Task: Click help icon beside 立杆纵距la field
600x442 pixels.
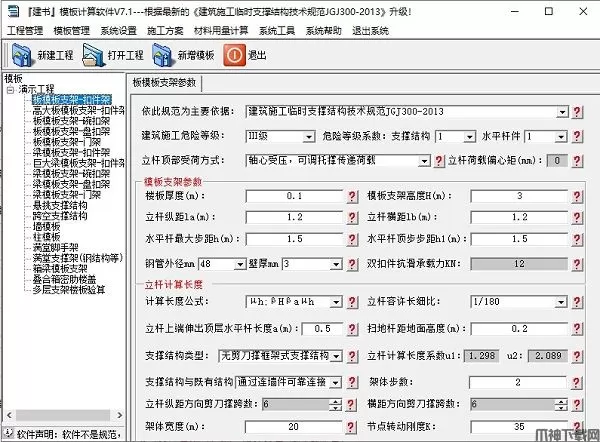Action: click(352, 218)
